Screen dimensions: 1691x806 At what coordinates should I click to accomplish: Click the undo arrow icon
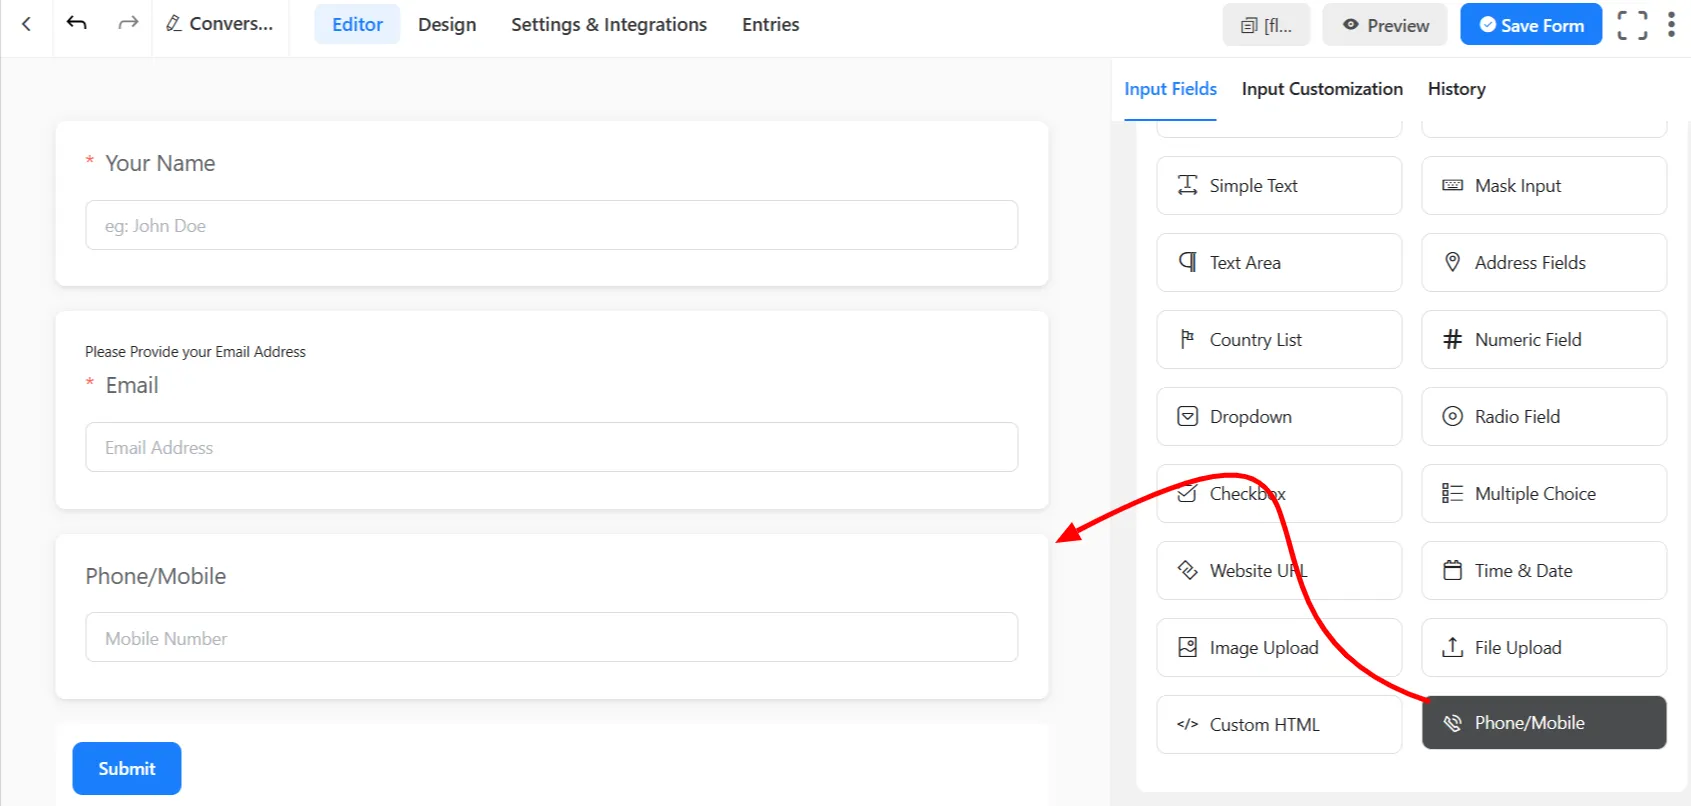[77, 24]
